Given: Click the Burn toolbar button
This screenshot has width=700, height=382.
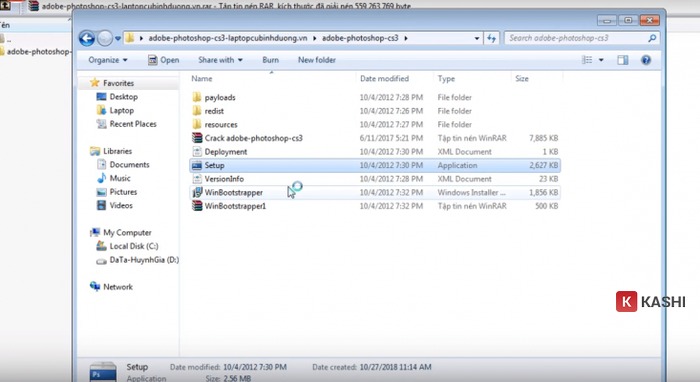Looking at the screenshot, I should click(x=270, y=60).
